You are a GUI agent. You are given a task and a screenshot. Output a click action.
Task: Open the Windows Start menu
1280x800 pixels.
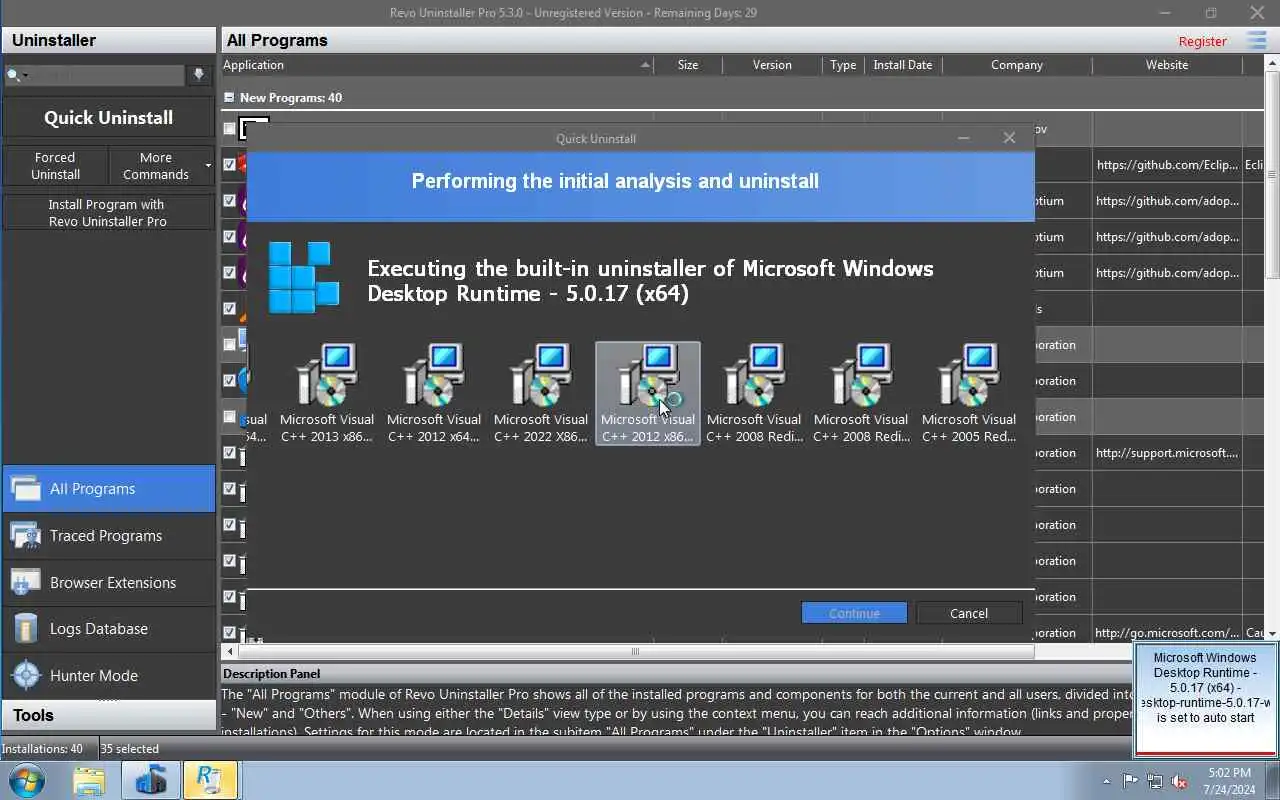(27, 780)
